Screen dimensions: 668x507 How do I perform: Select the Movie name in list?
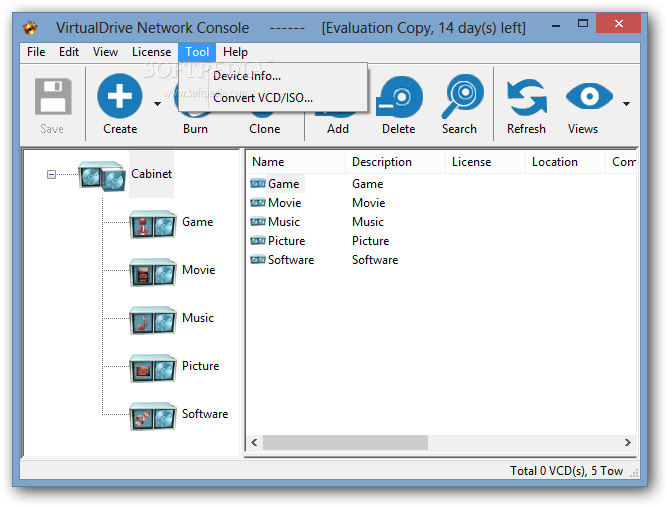285,203
